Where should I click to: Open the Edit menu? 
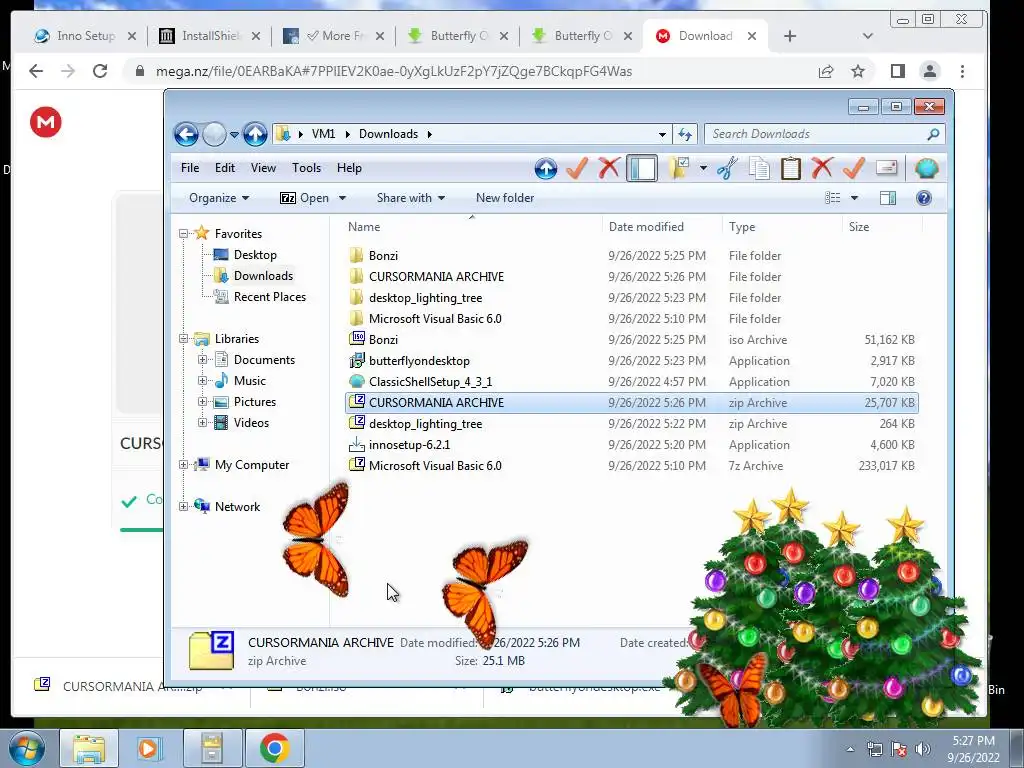[225, 168]
